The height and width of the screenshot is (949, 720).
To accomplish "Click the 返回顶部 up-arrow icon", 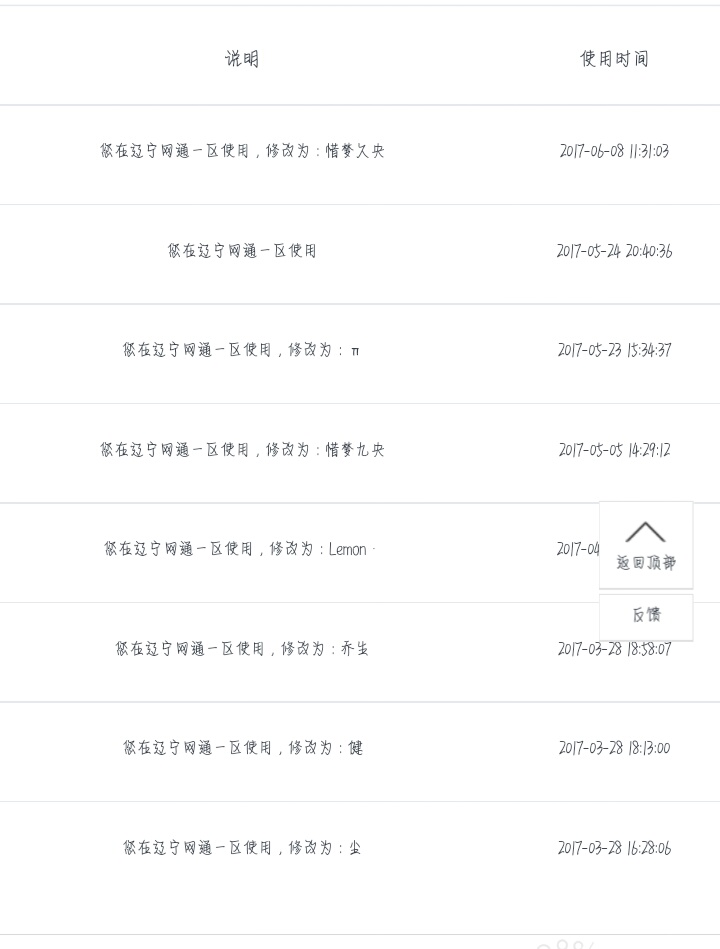I will 645,532.
